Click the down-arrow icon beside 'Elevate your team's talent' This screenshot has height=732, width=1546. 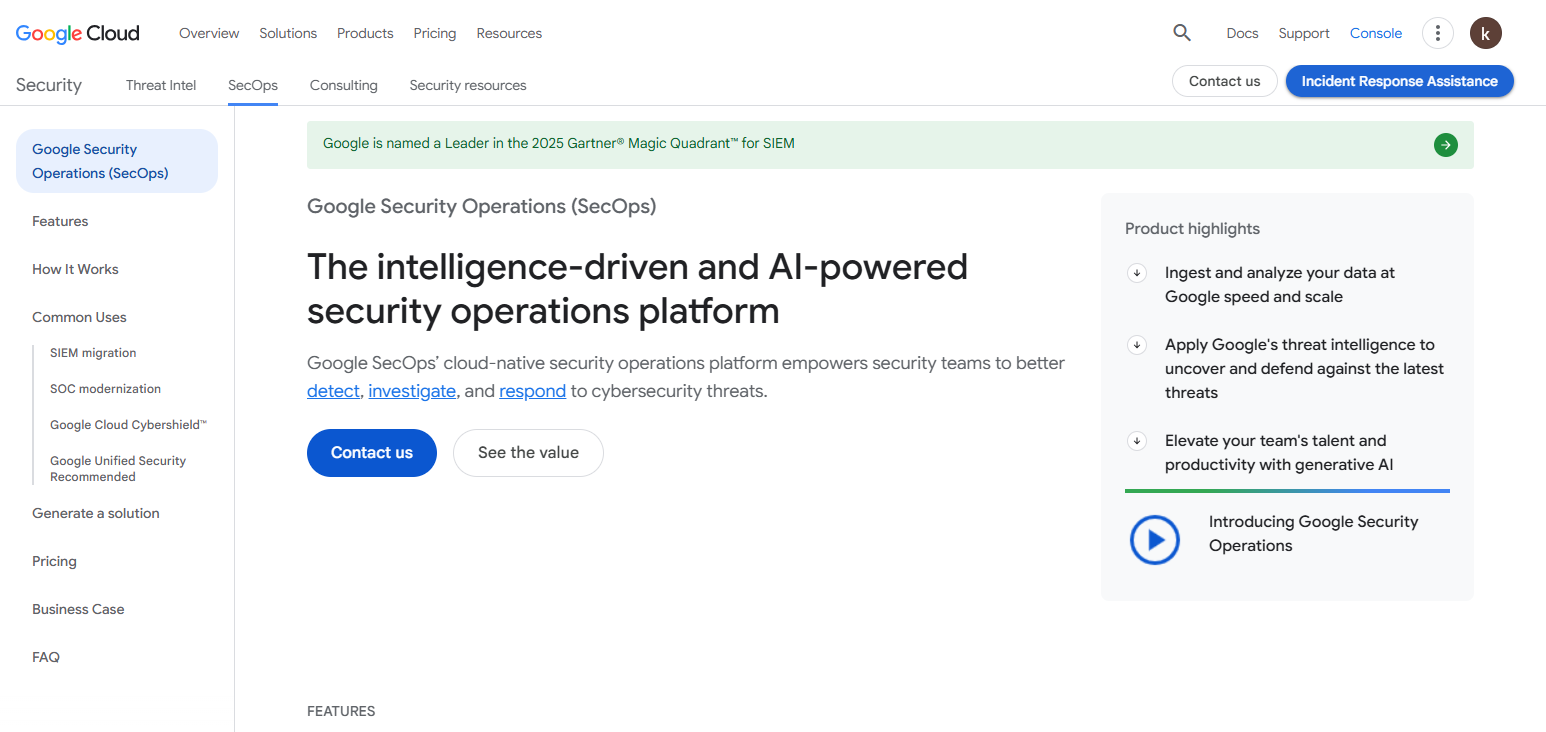(1136, 441)
